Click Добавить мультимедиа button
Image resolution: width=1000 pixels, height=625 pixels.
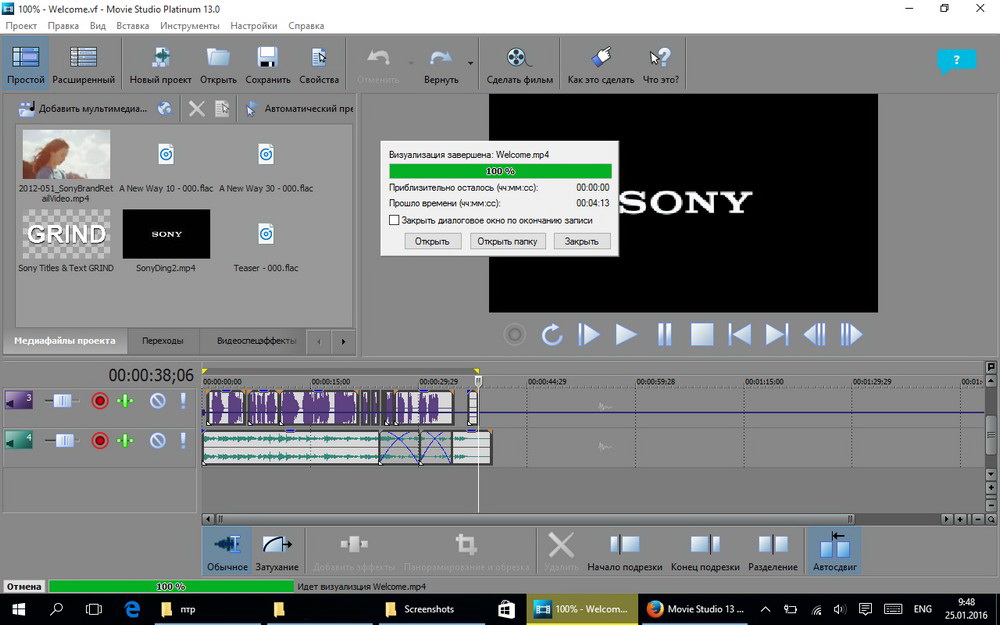click(x=83, y=108)
